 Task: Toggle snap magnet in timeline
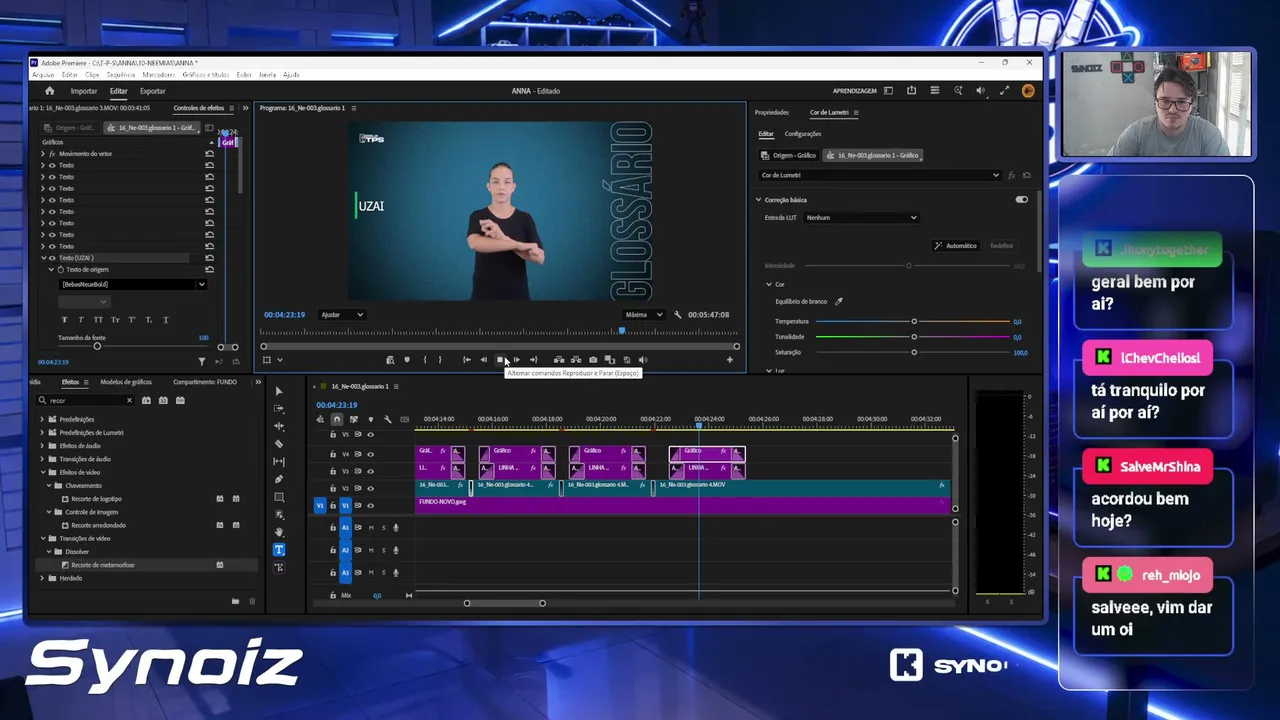337,419
